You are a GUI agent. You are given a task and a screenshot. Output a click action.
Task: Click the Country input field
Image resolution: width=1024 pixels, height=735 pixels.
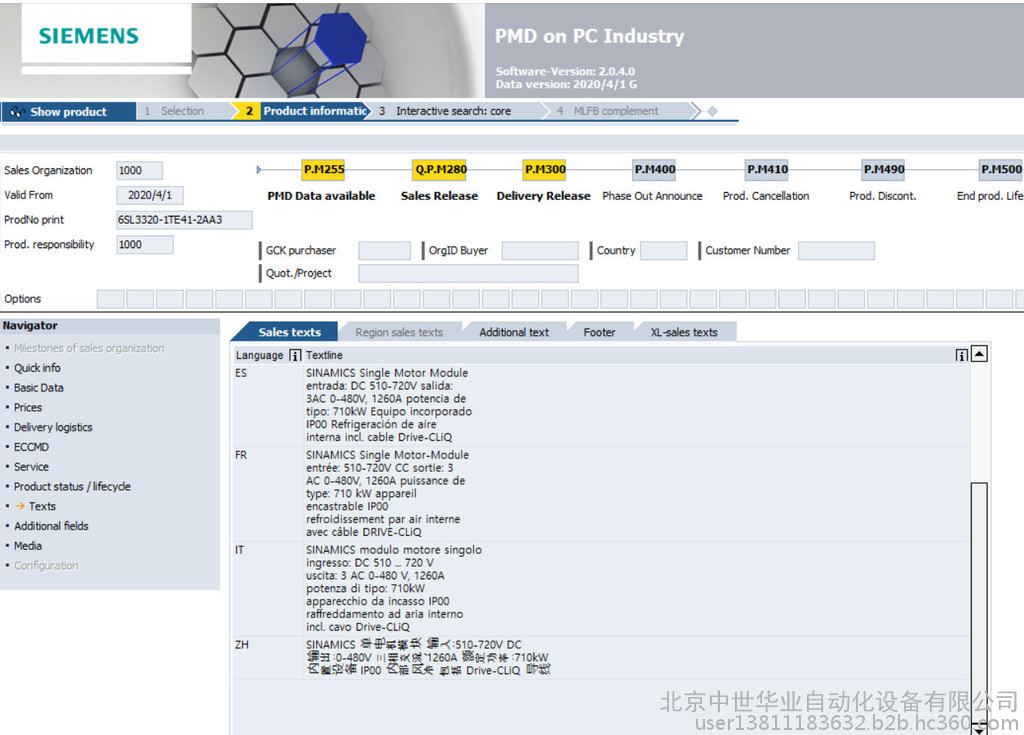point(664,251)
